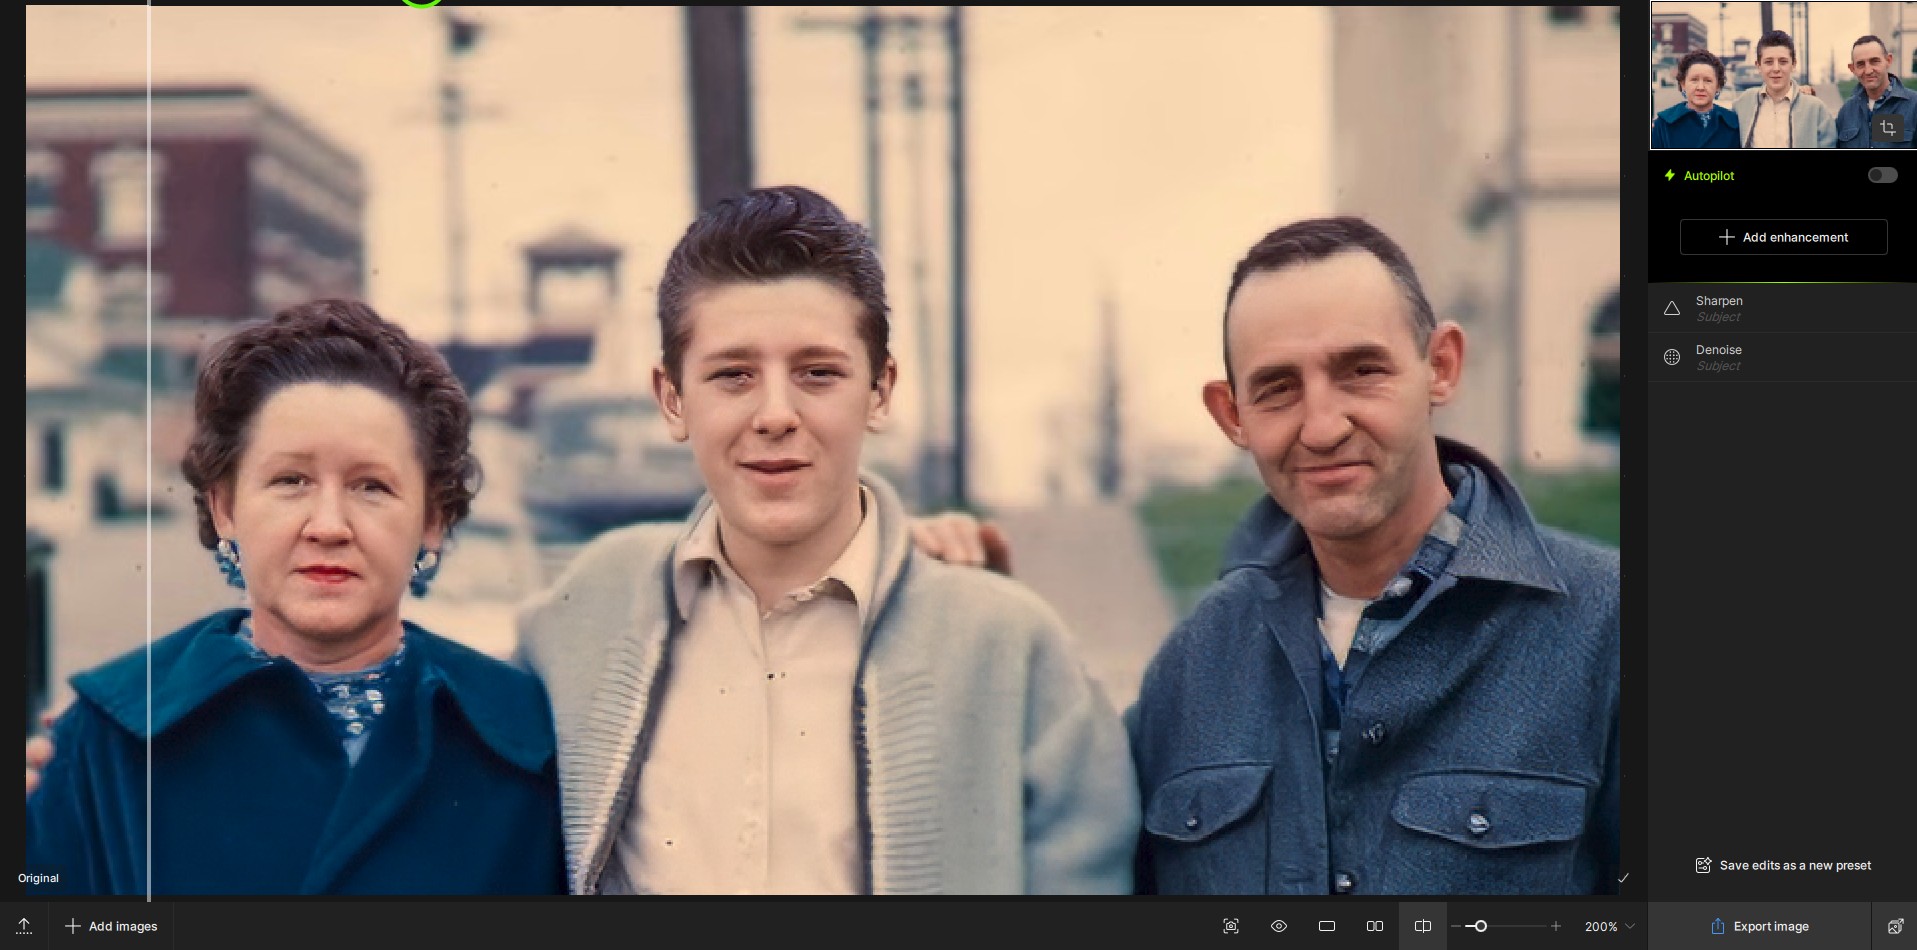Click the zoom out minus icon

click(1457, 926)
